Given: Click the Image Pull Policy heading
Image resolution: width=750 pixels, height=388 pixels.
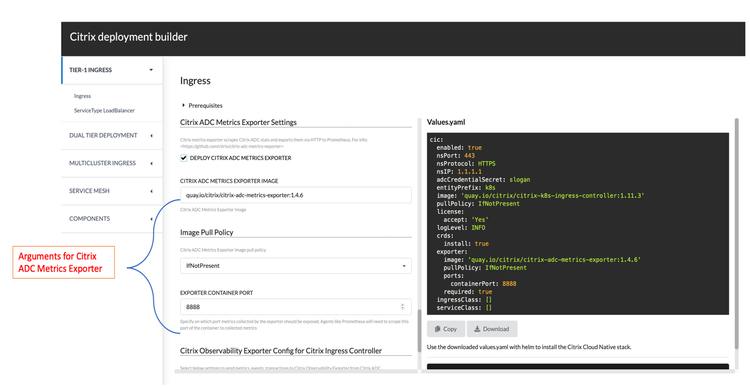Looking at the screenshot, I should click(207, 232).
